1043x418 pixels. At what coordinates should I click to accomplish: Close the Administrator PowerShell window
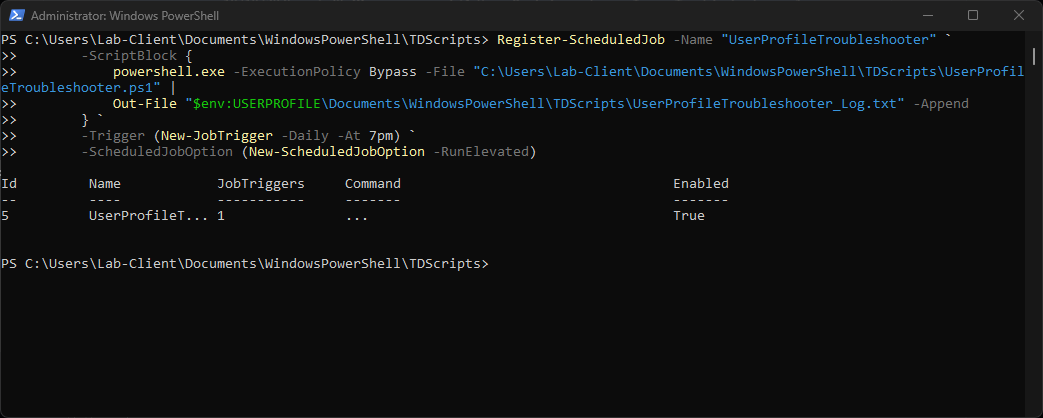click(x=1018, y=15)
